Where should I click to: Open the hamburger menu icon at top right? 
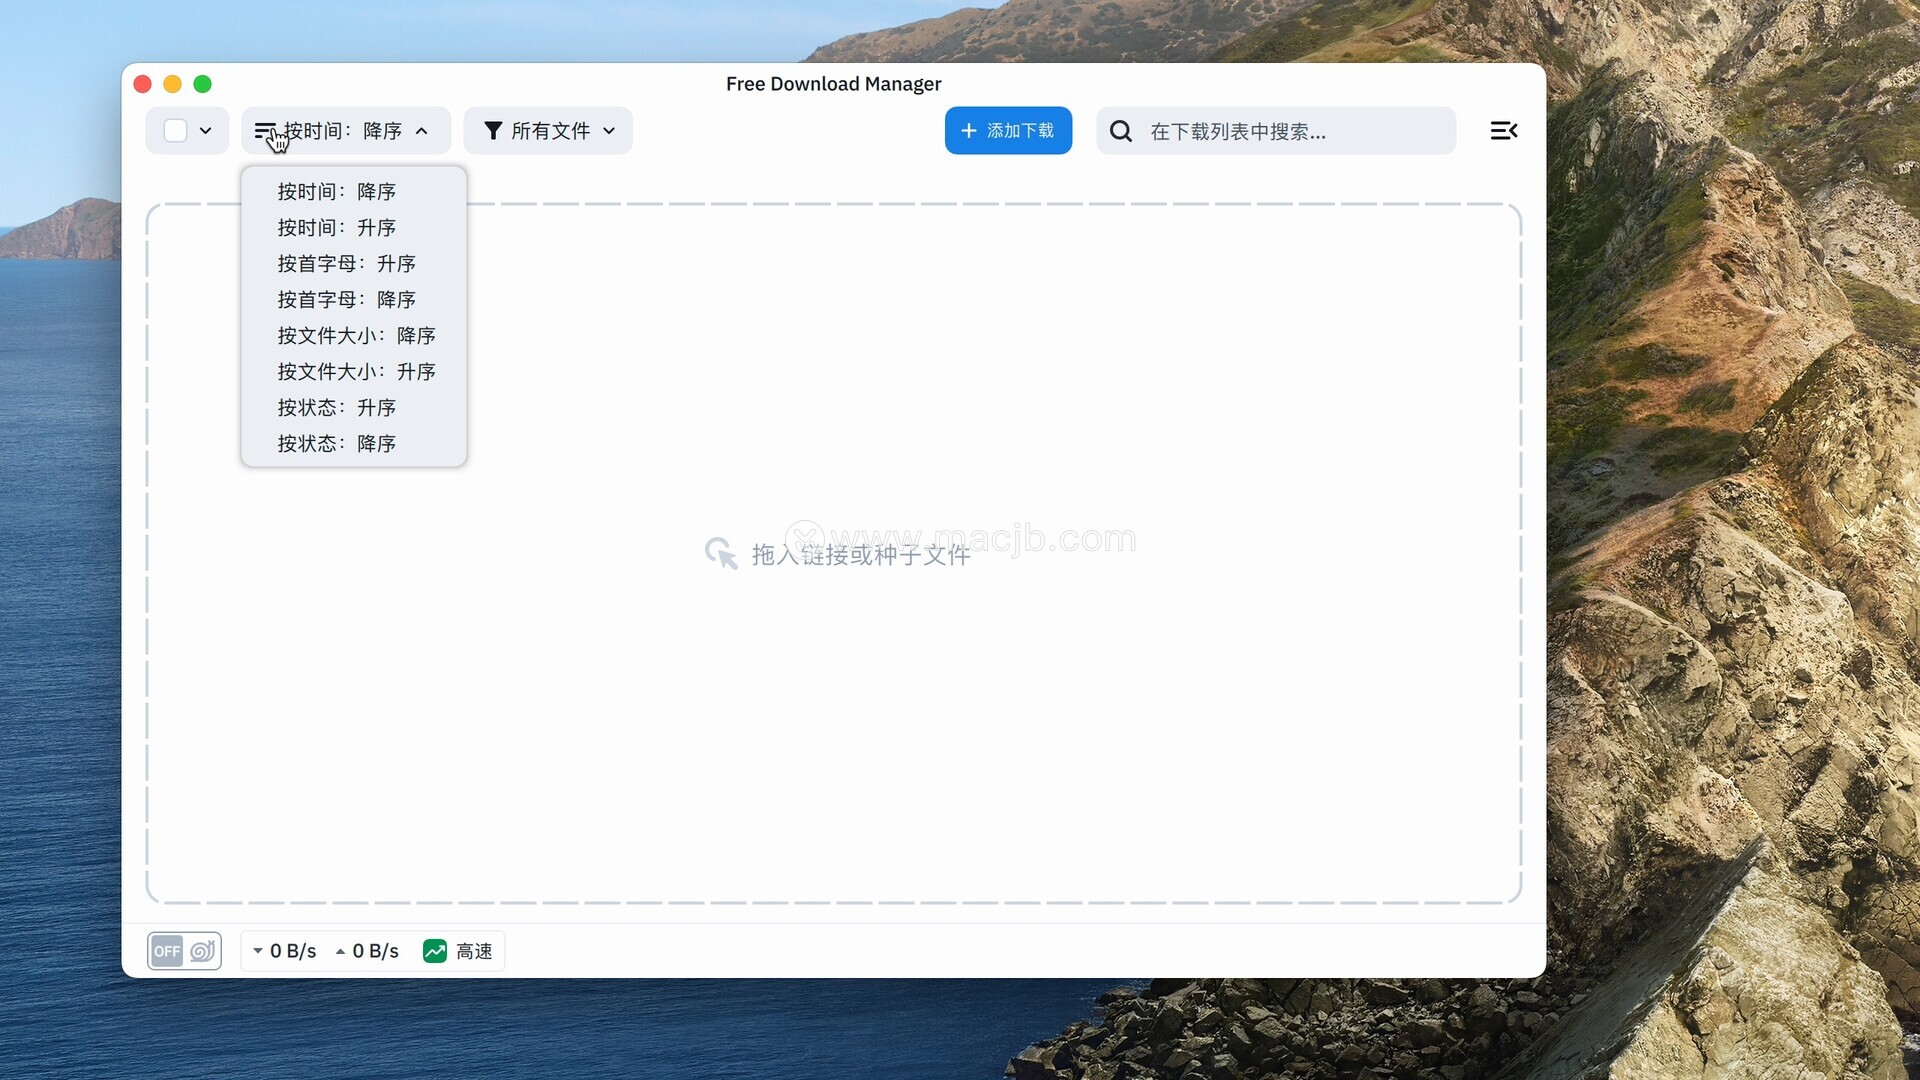coord(1503,131)
